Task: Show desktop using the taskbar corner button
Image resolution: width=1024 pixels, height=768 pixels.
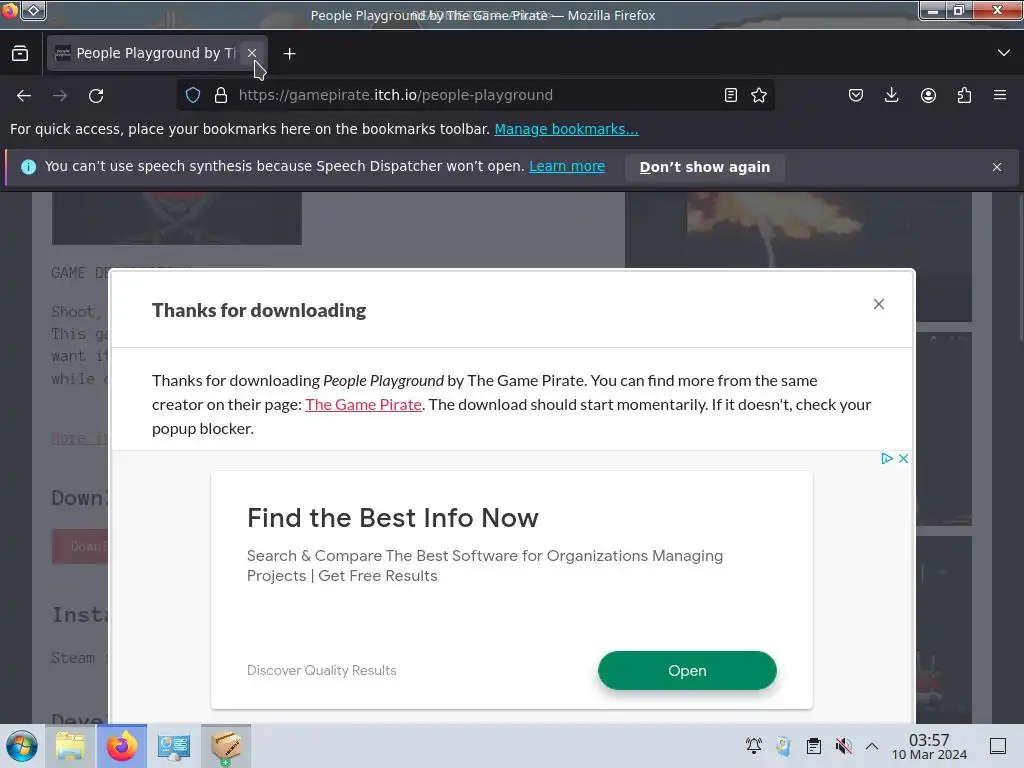Action: coord(998,746)
